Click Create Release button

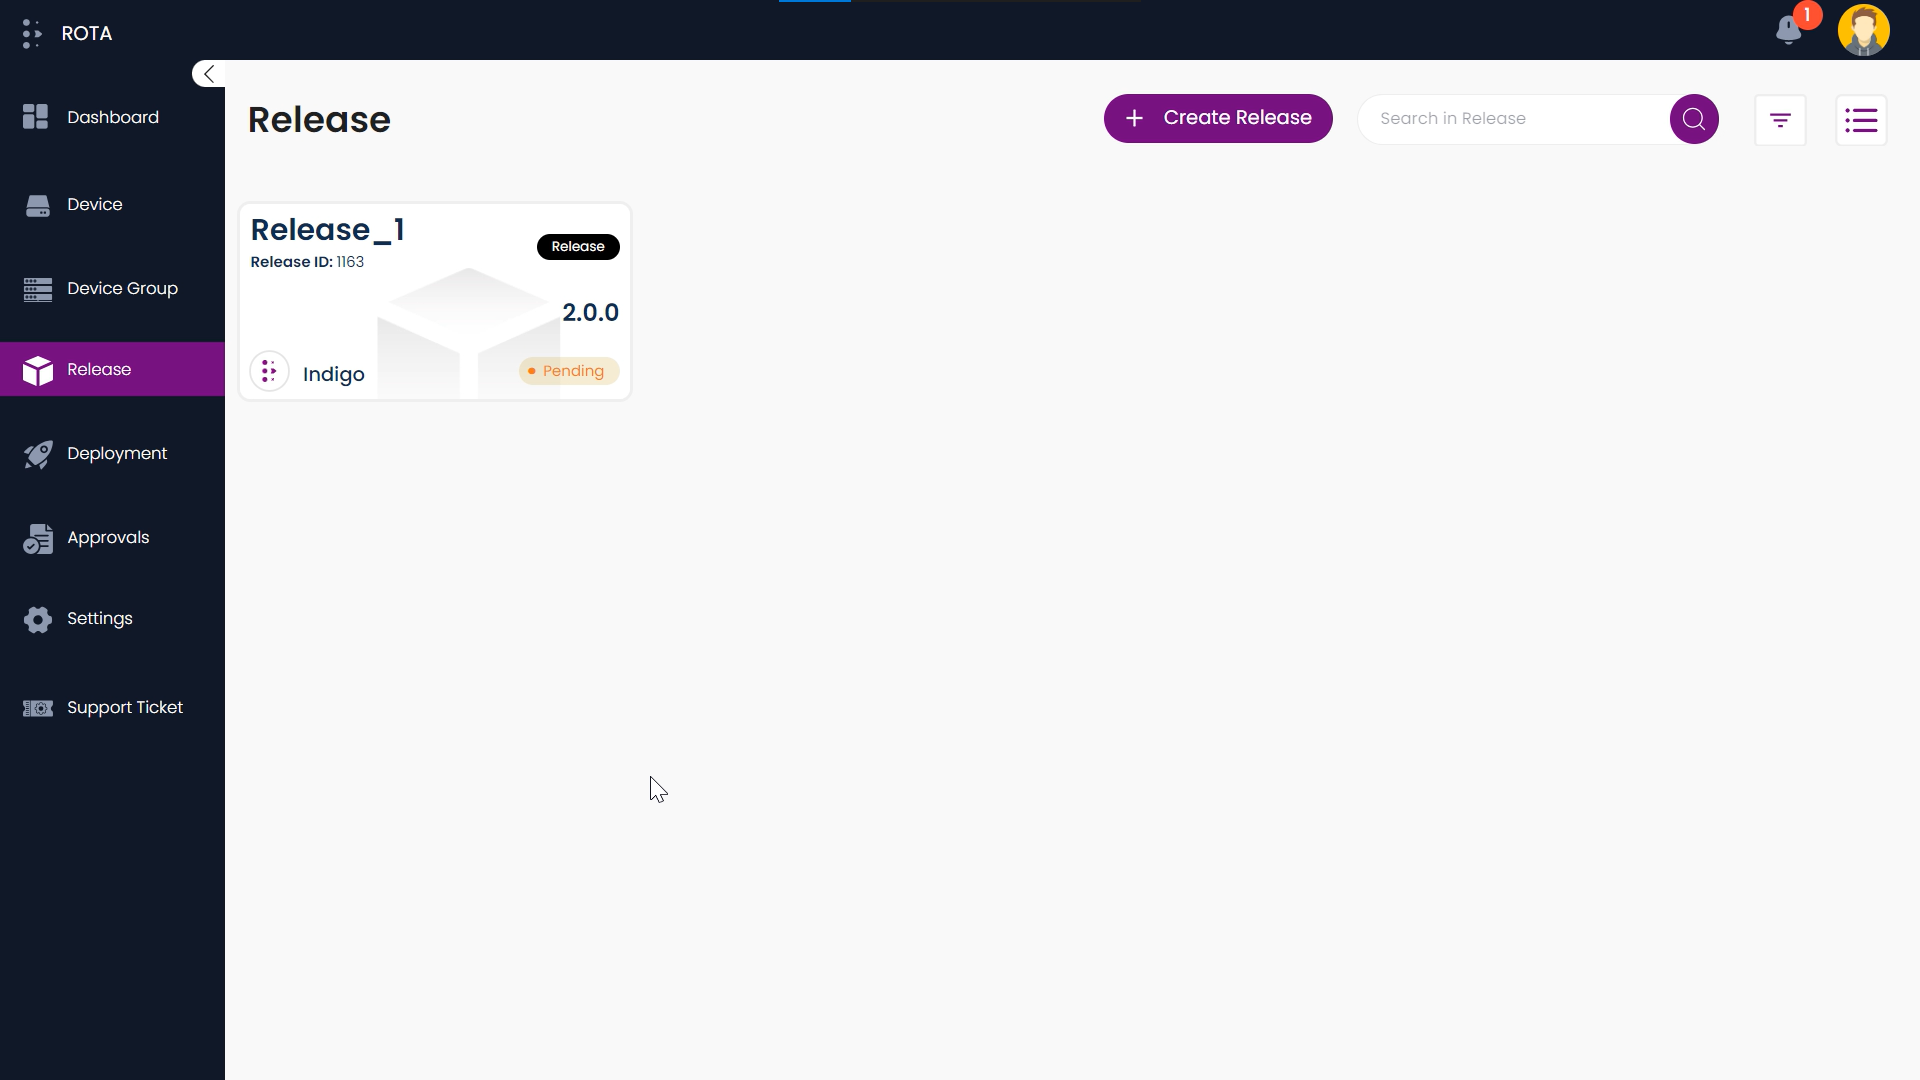pyautogui.click(x=1218, y=117)
